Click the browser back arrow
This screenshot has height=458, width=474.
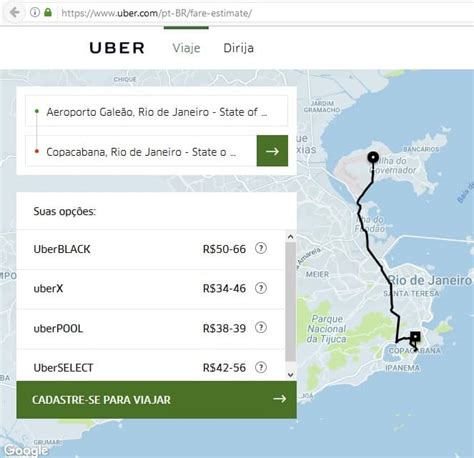tap(15, 13)
